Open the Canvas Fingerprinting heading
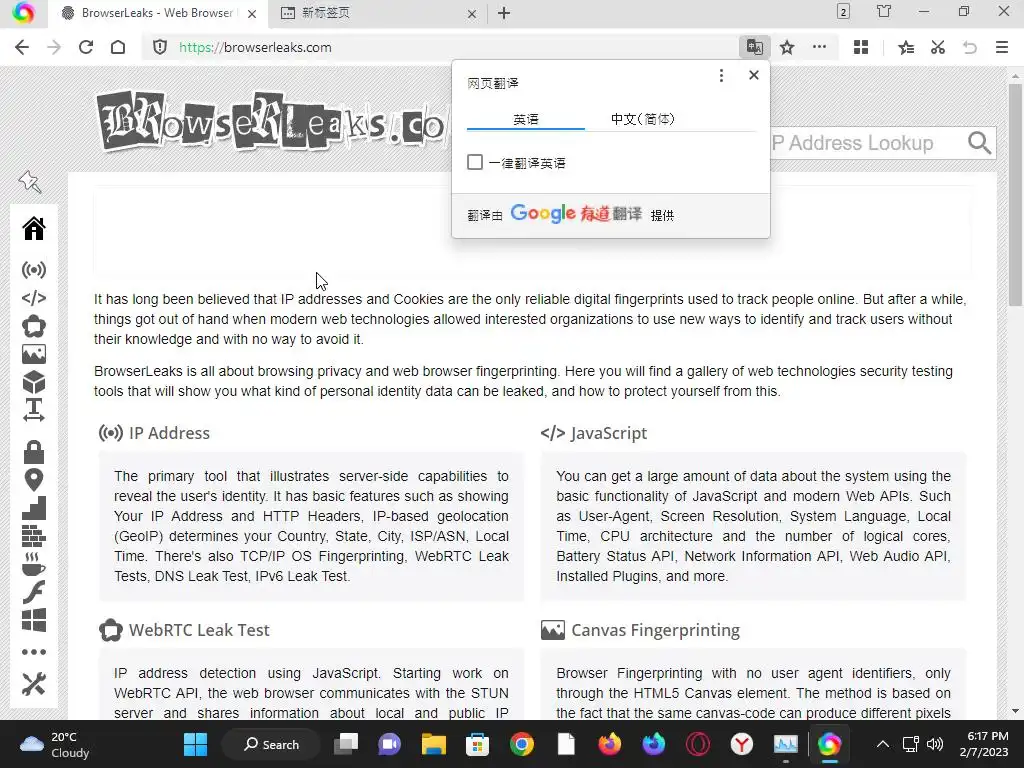 pos(656,630)
